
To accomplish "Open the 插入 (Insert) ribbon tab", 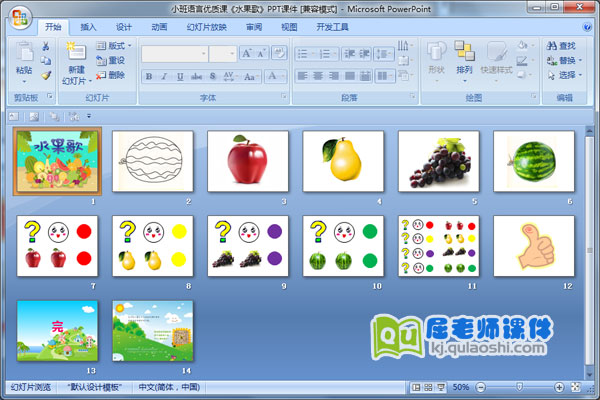I will 88,27.
